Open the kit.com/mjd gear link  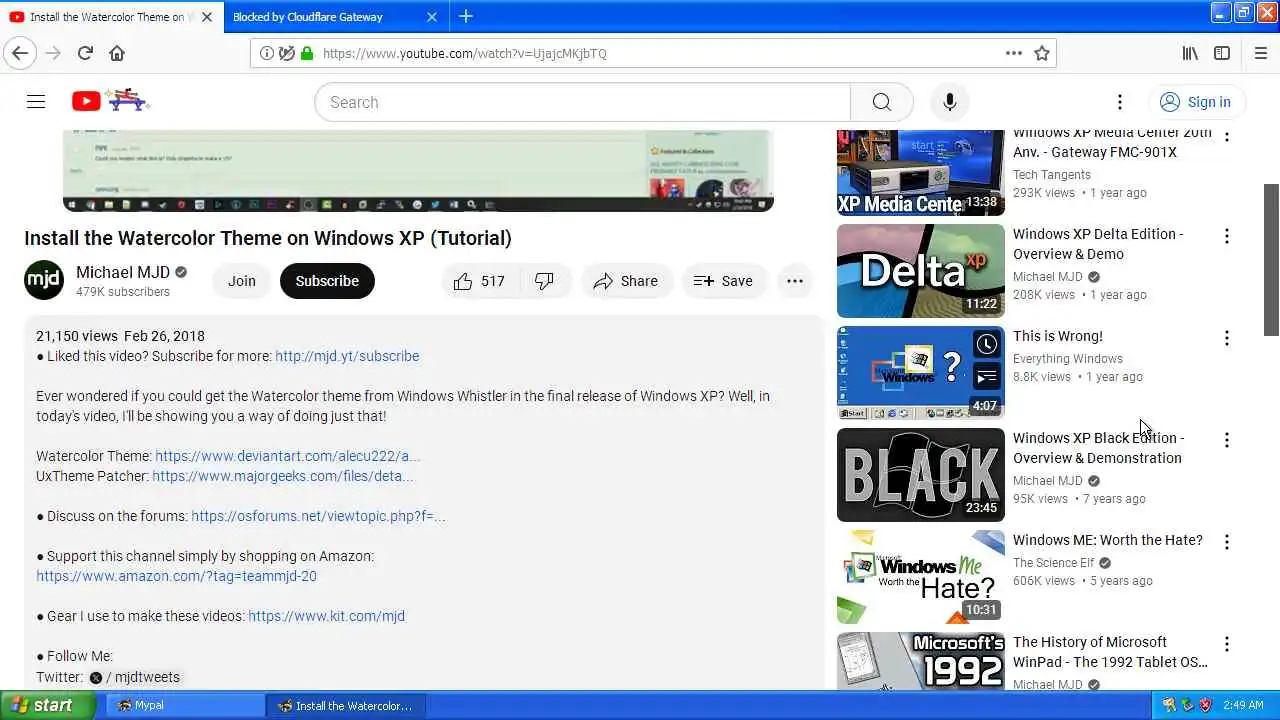327,616
